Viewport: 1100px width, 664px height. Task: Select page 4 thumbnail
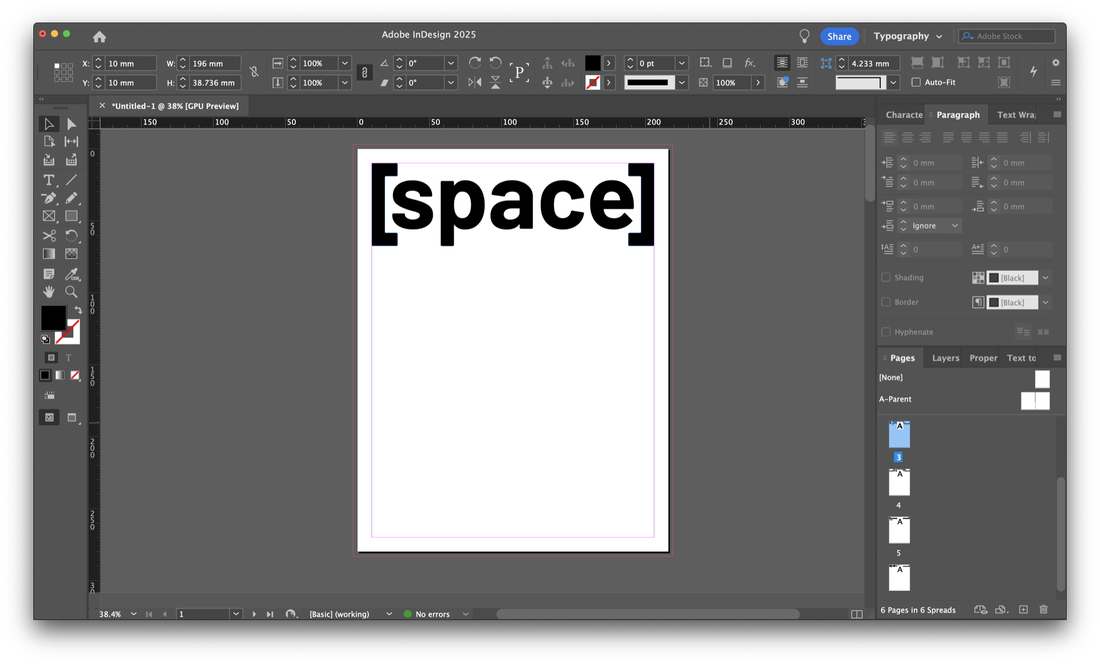[899, 482]
